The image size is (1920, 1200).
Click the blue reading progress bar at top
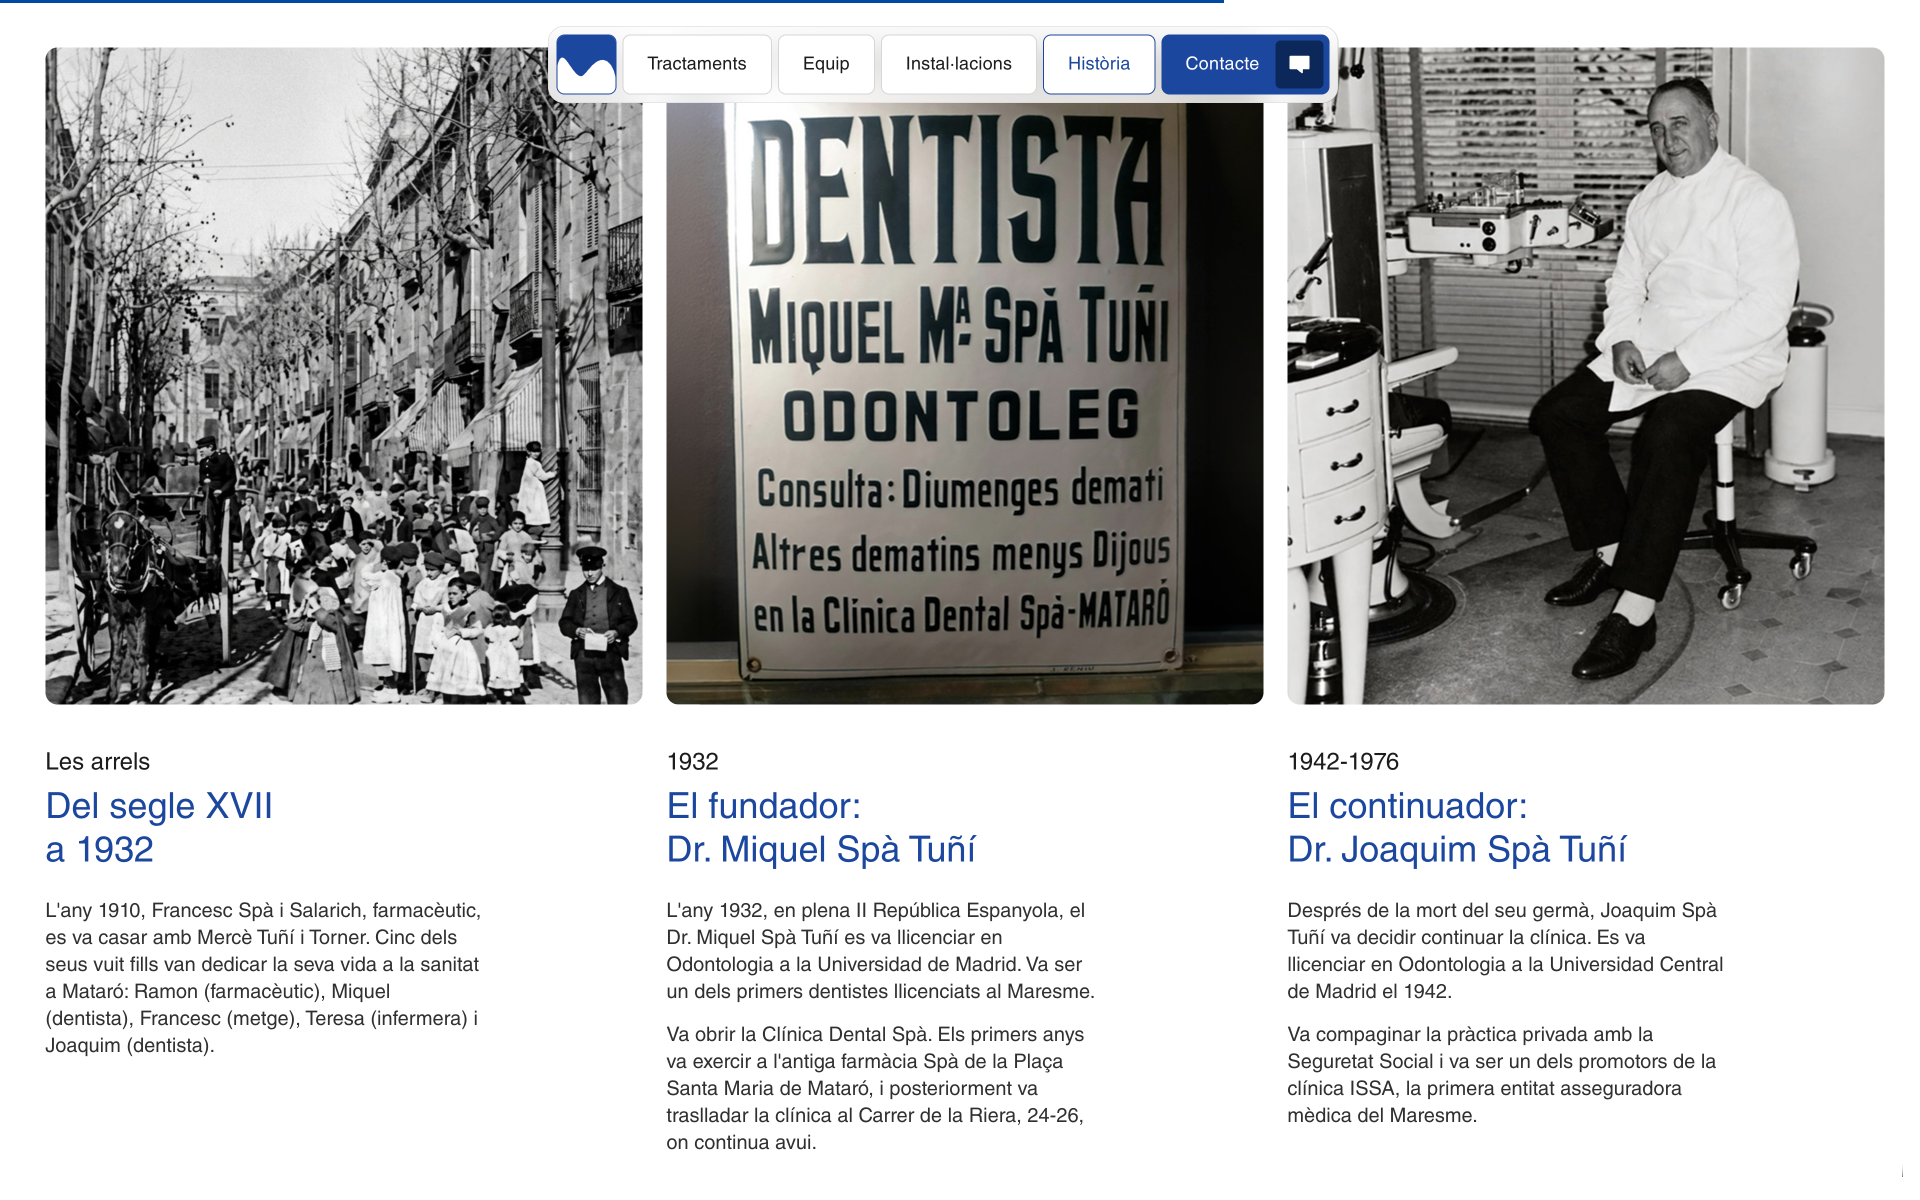point(612,1)
